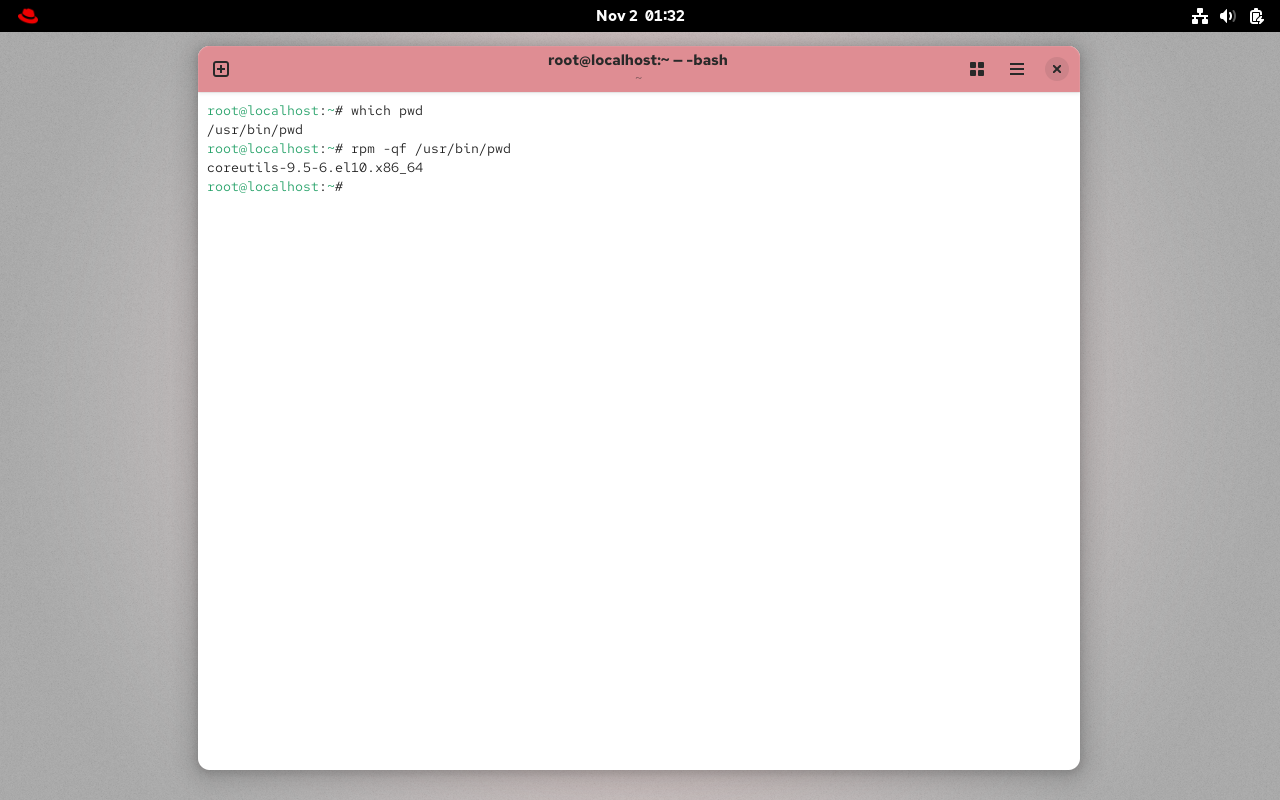1280x800 pixels.
Task: Open the terminal options menu list
Action: pyautogui.click(x=1017, y=69)
